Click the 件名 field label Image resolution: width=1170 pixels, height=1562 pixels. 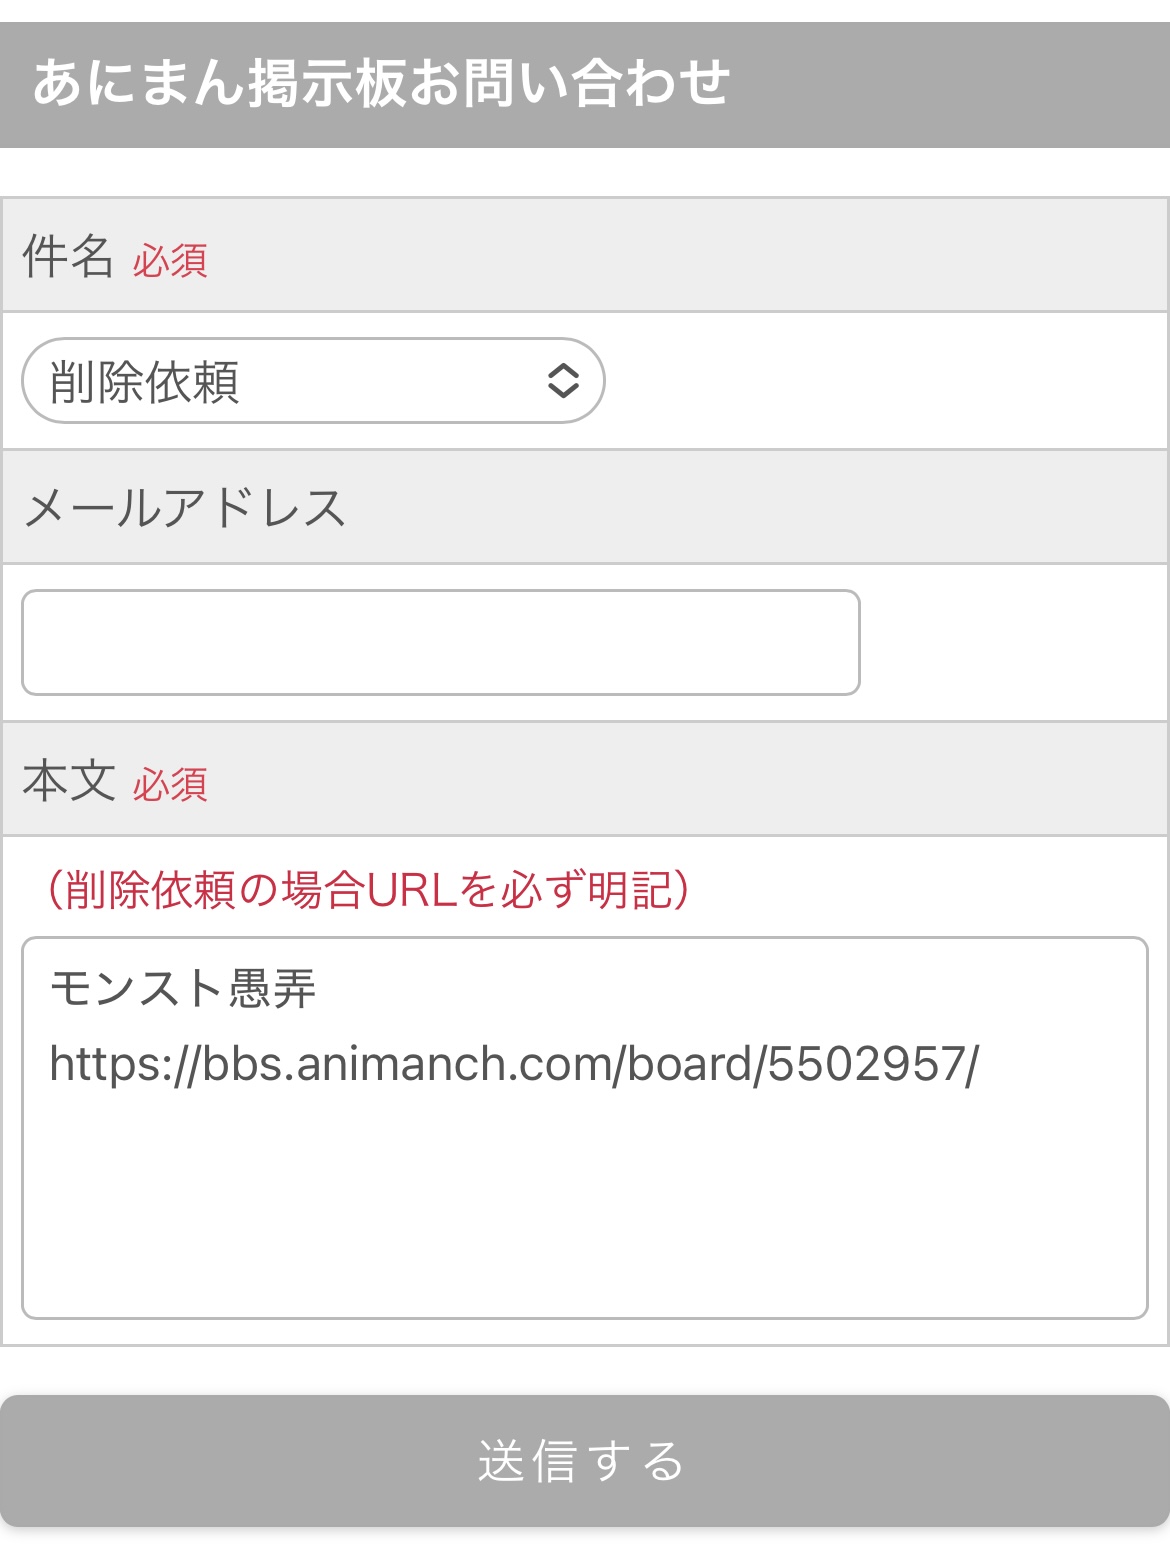[67, 256]
